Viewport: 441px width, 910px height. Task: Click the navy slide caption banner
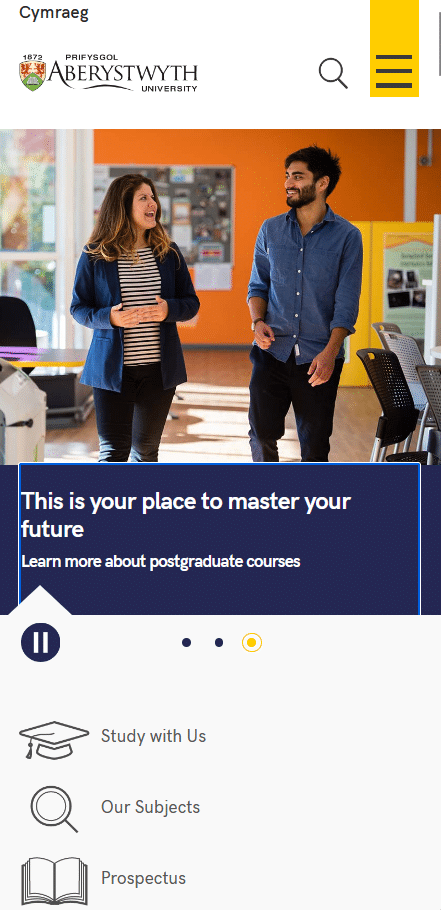(219, 539)
